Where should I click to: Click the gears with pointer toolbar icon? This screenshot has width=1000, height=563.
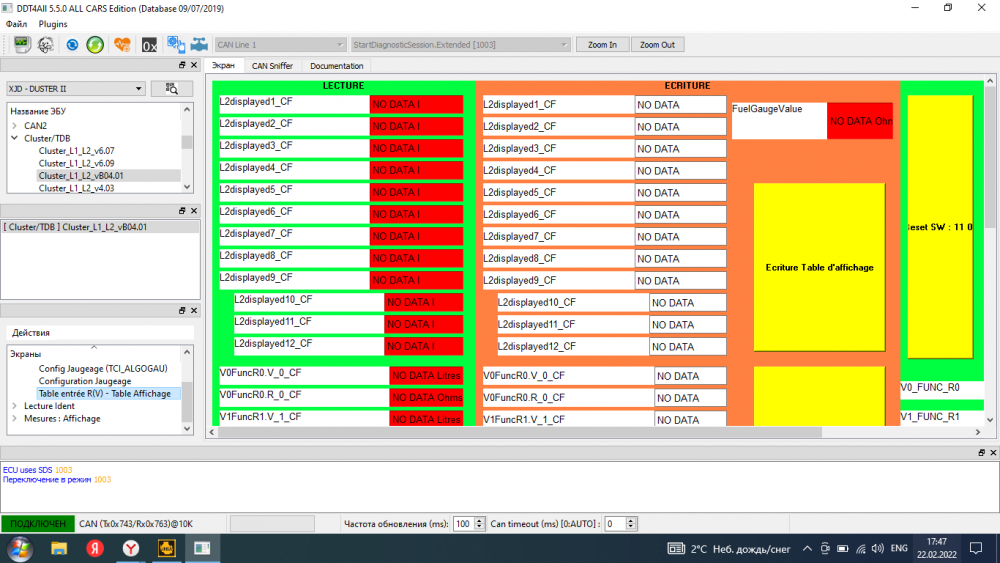click(x=175, y=45)
